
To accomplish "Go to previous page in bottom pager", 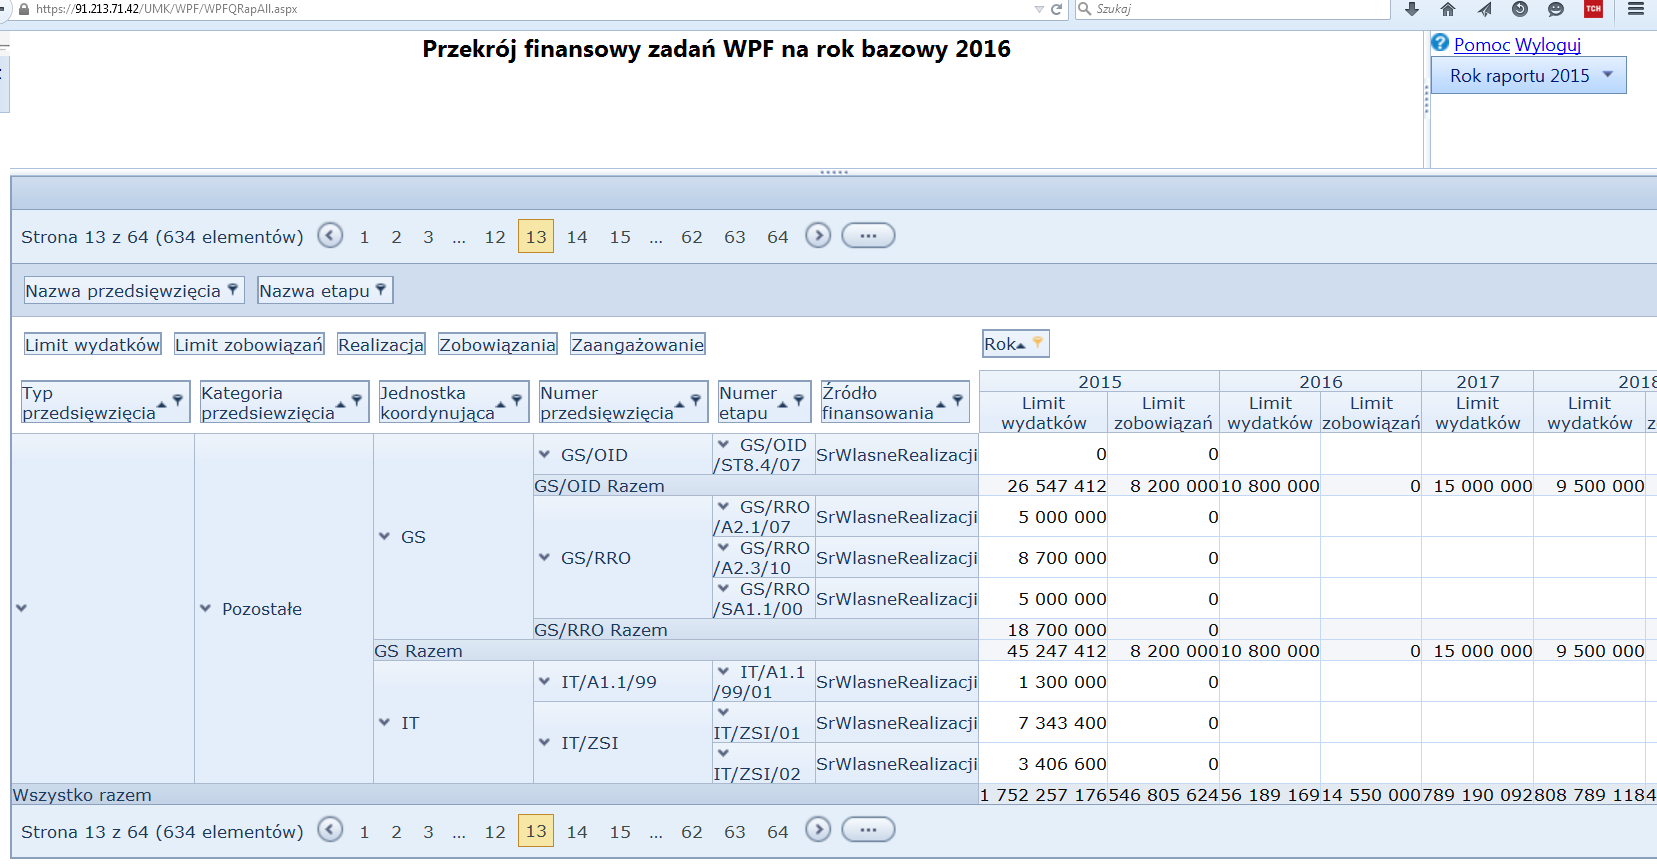I will point(330,829).
